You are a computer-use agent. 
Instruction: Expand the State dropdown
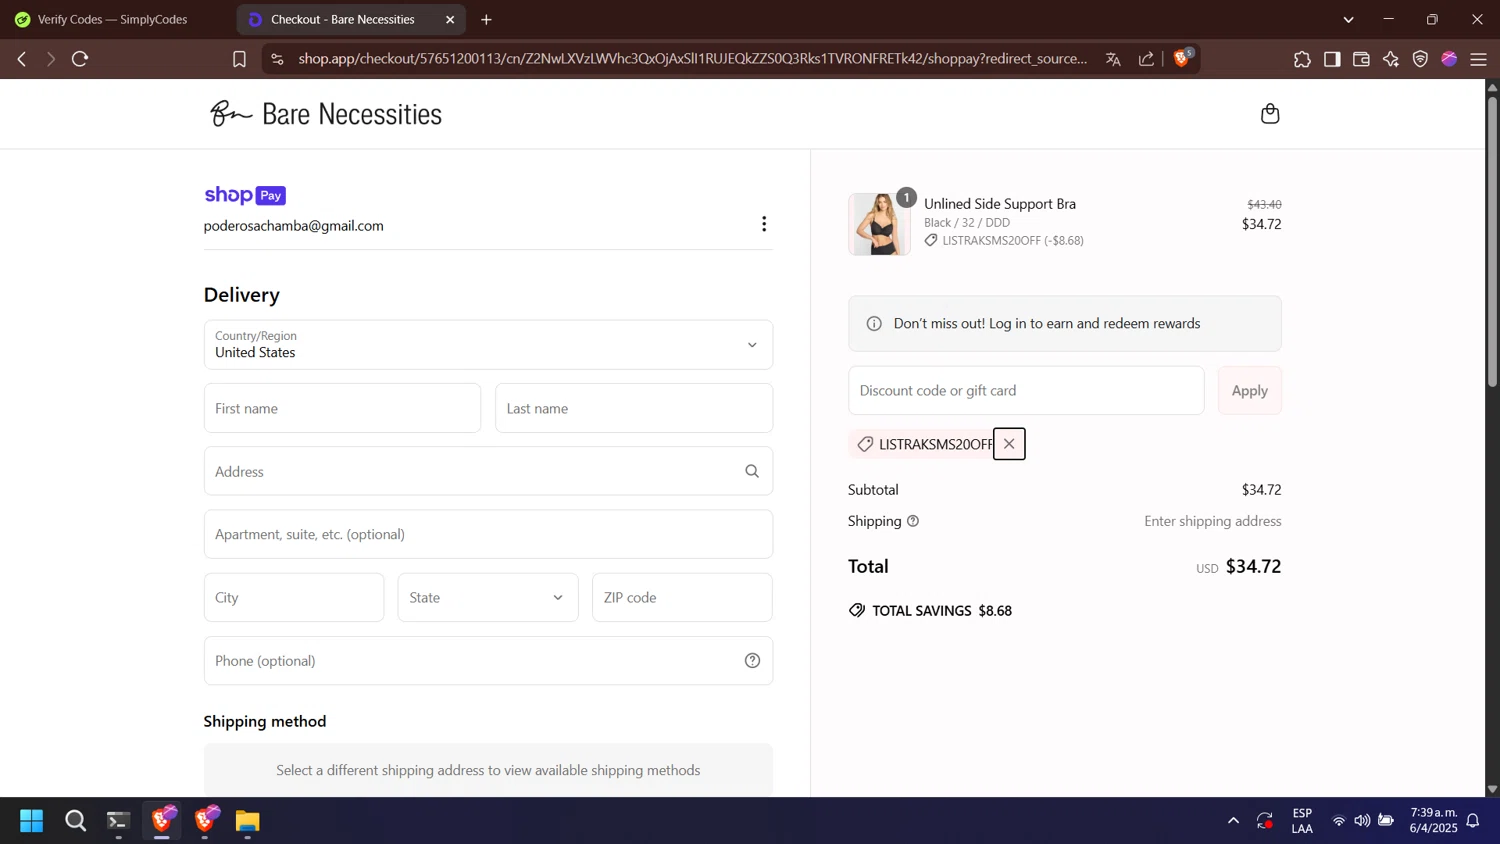point(488,598)
